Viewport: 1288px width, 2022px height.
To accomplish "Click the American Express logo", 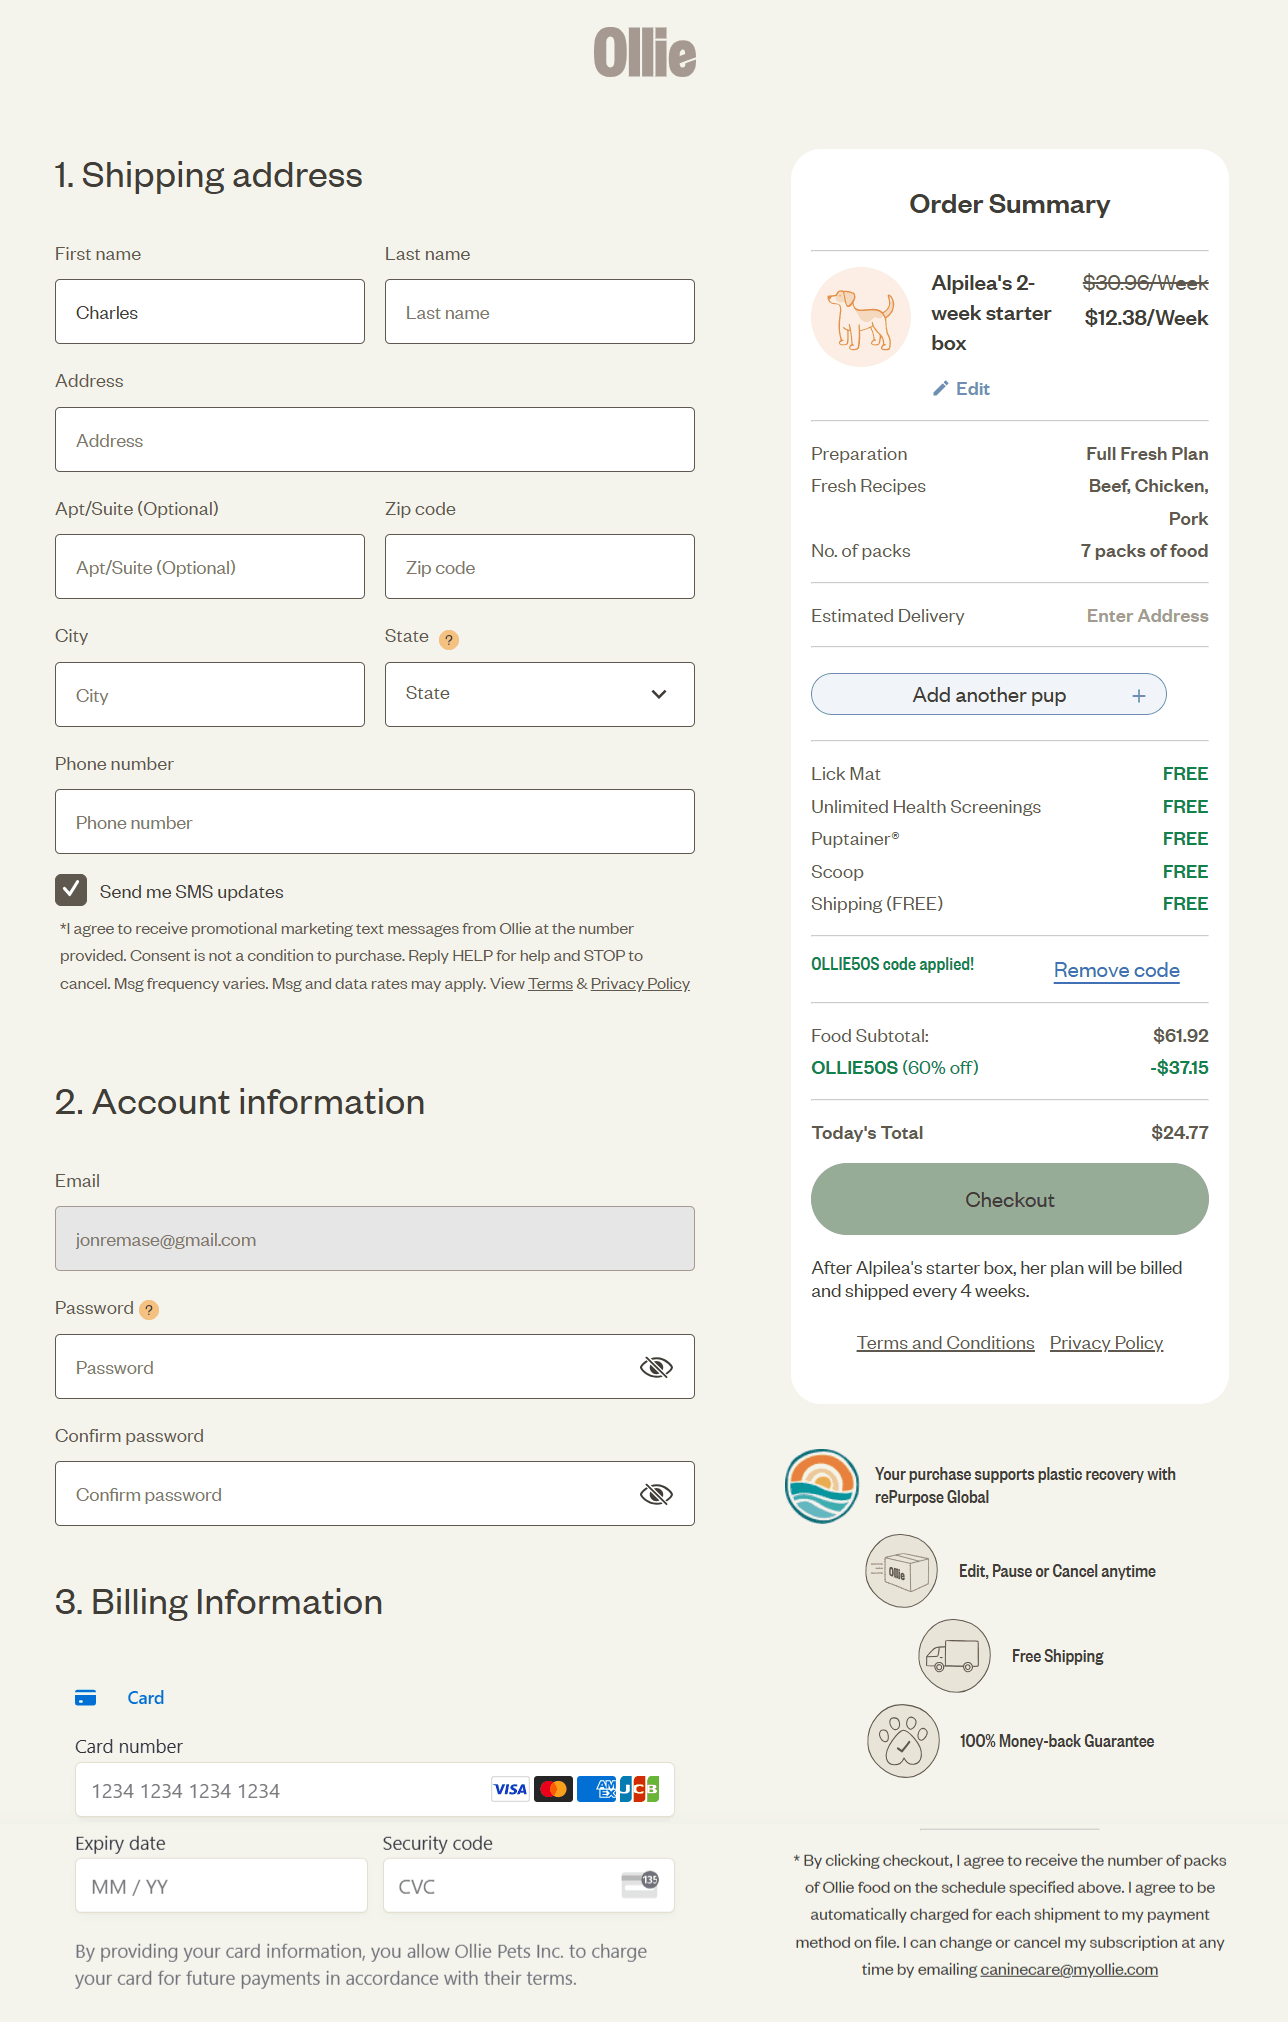I will coord(597,1789).
